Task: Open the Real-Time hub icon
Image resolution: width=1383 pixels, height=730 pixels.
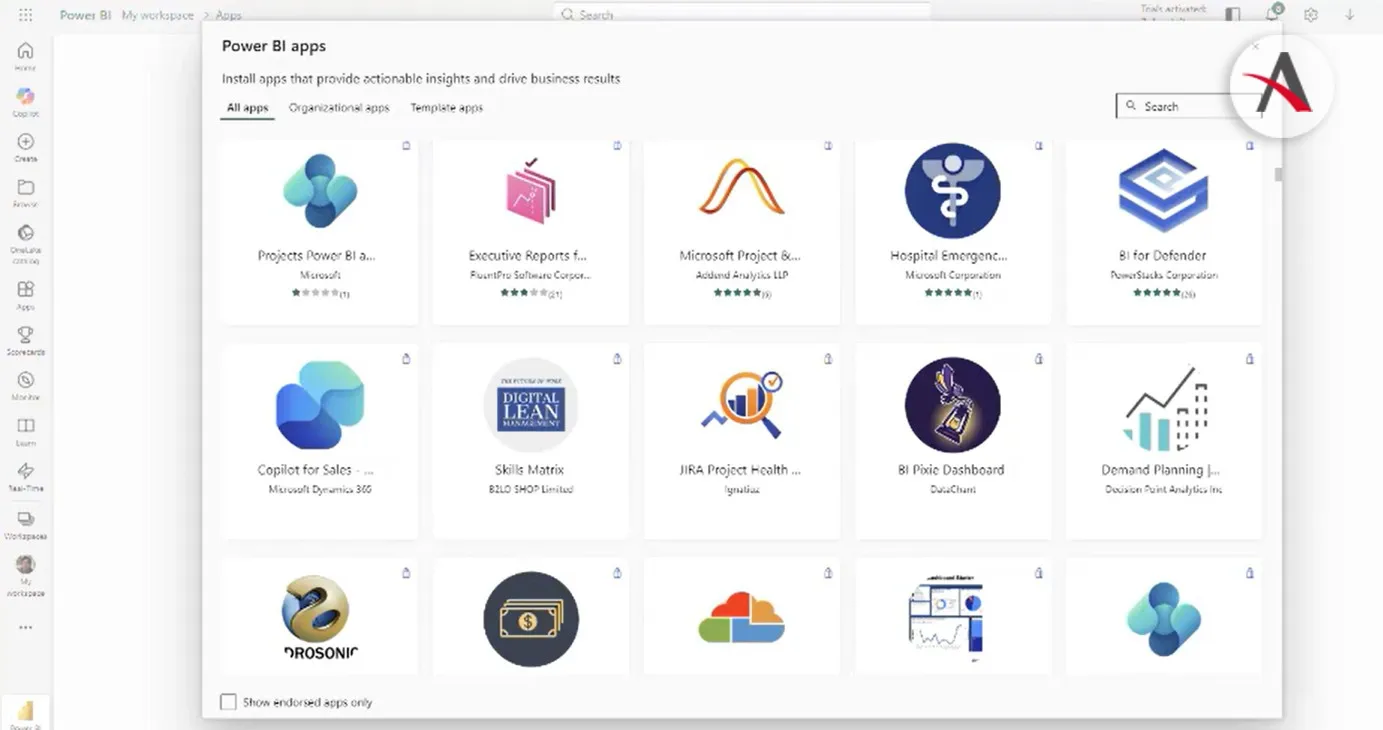Action: tap(25, 475)
